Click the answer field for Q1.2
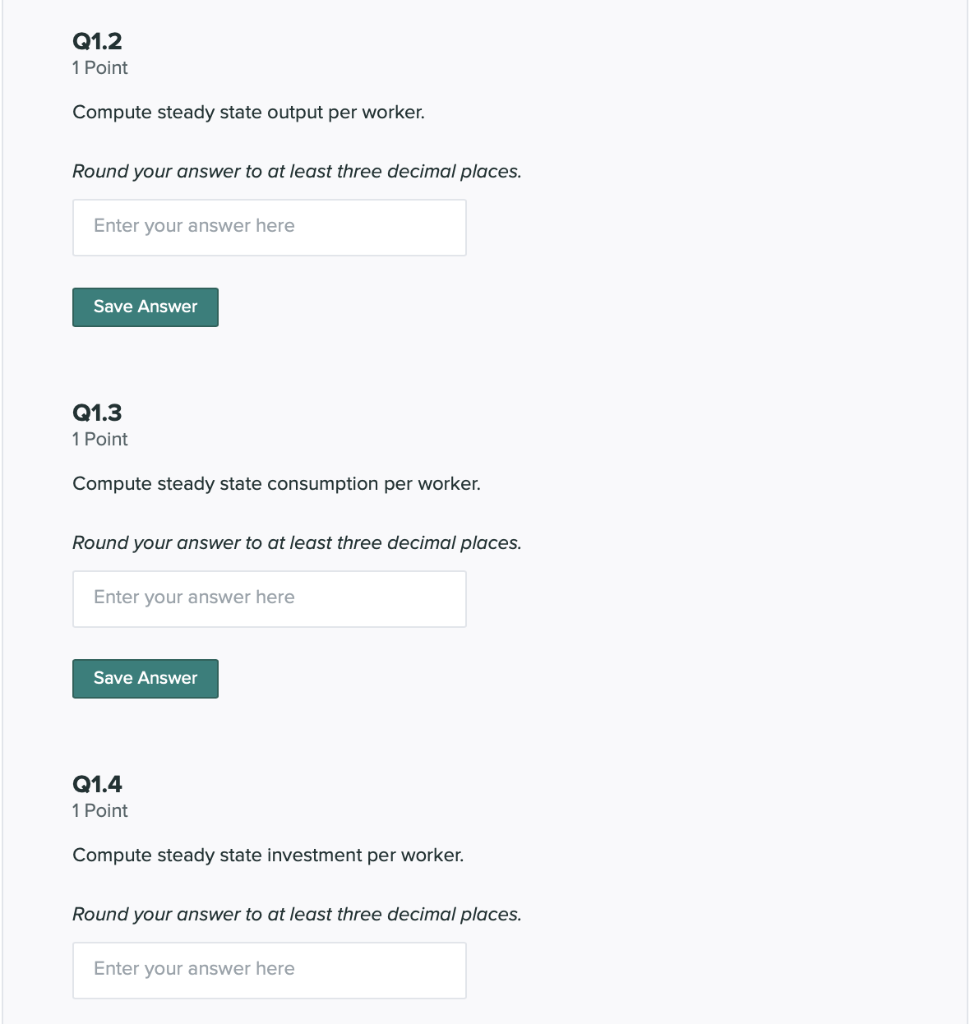The height and width of the screenshot is (1024, 970). (x=268, y=227)
